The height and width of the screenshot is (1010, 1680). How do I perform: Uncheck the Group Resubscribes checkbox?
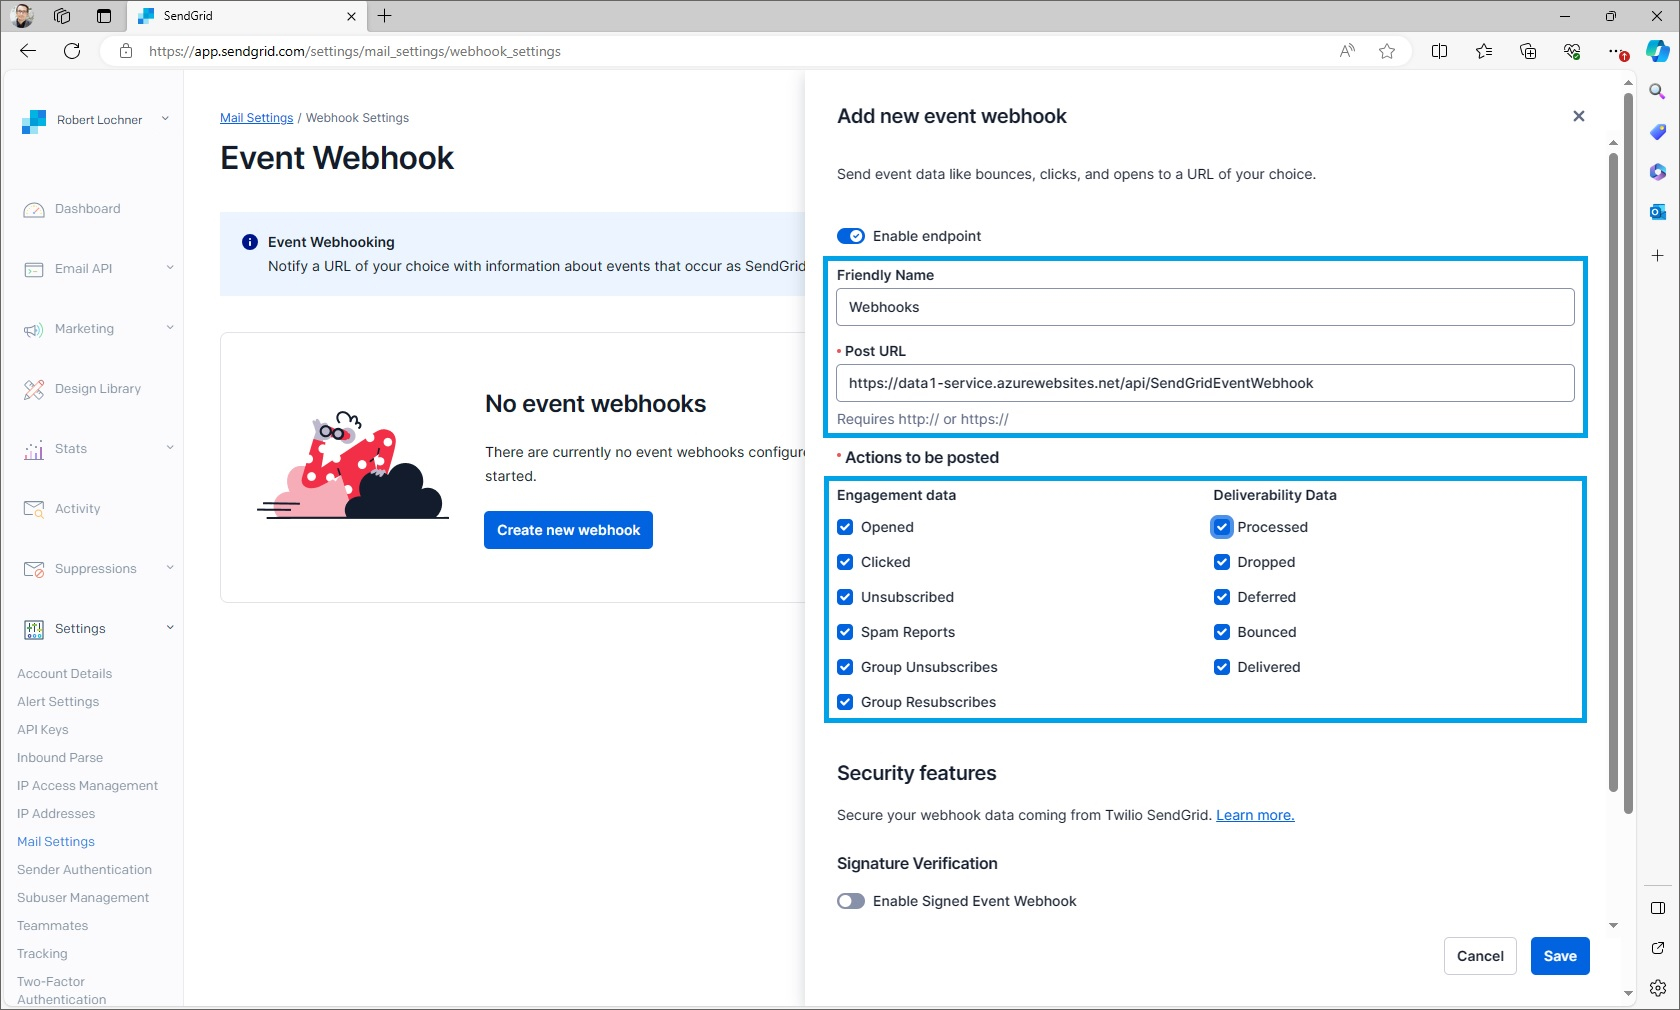(845, 702)
